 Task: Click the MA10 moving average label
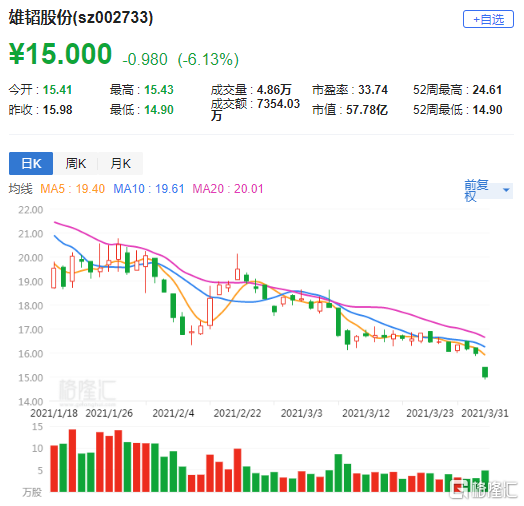coord(149,189)
